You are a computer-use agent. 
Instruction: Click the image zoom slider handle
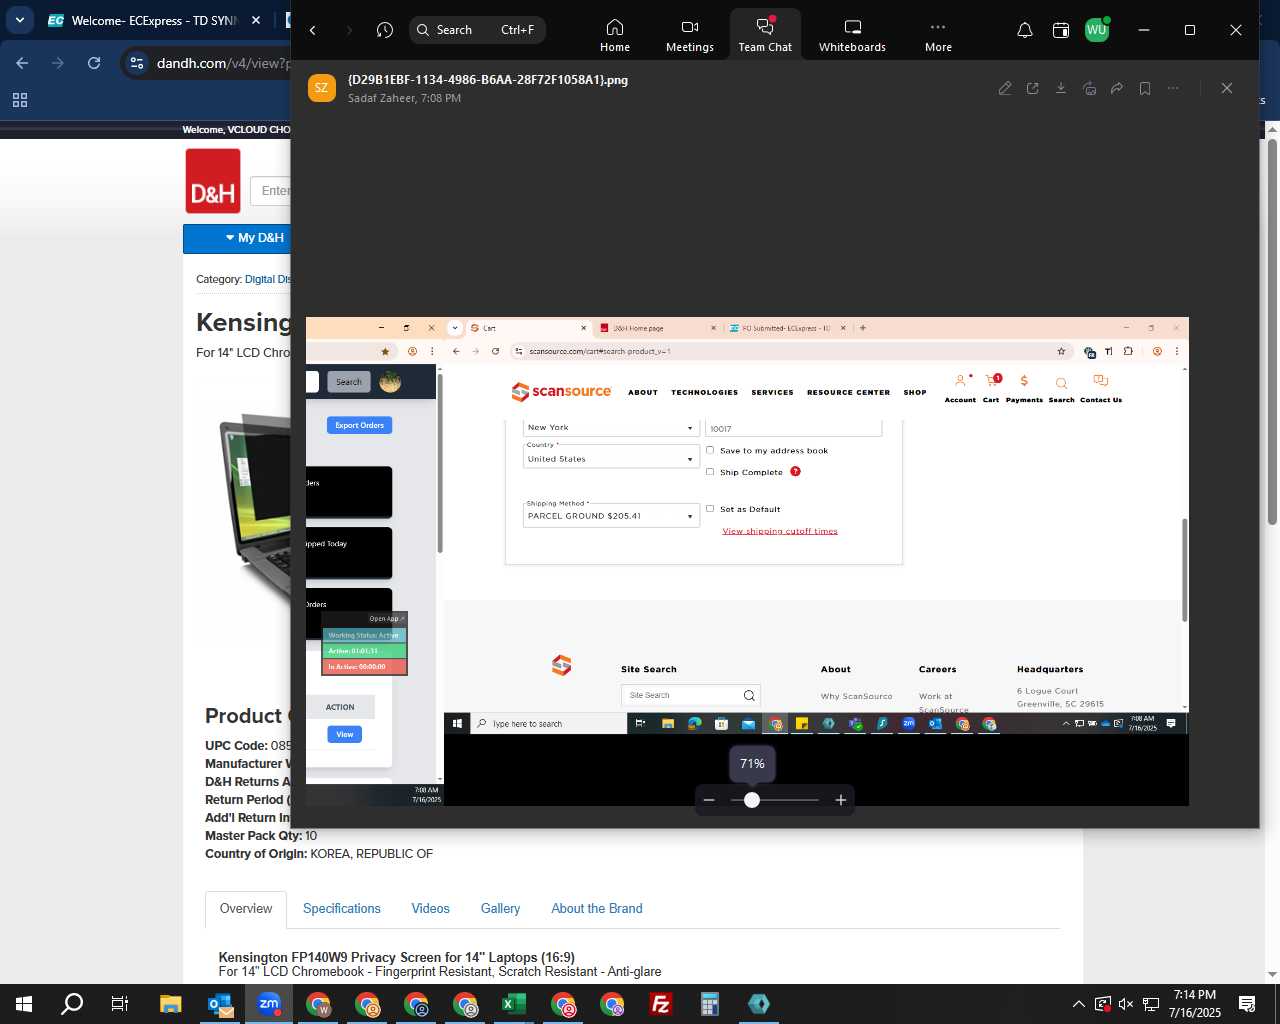752,800
